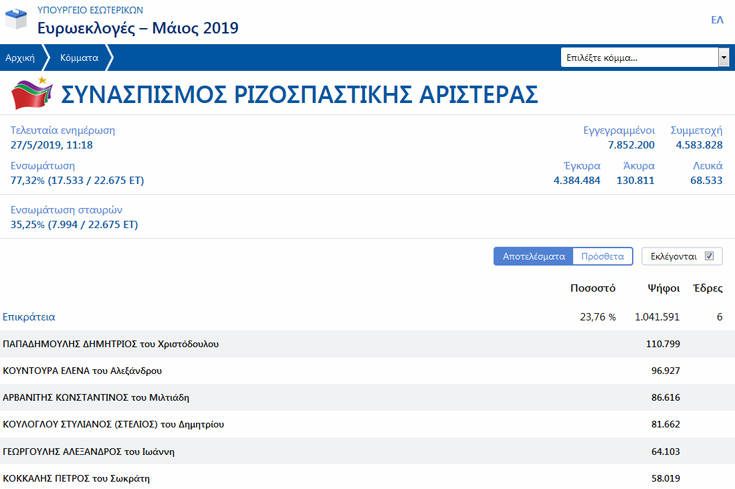Image resolution: width=735 pixels, height=489 pixels.
Task: Toggle the Εκλέγονται checkbox
Action: pyautogui.click(x=709, y=256)
